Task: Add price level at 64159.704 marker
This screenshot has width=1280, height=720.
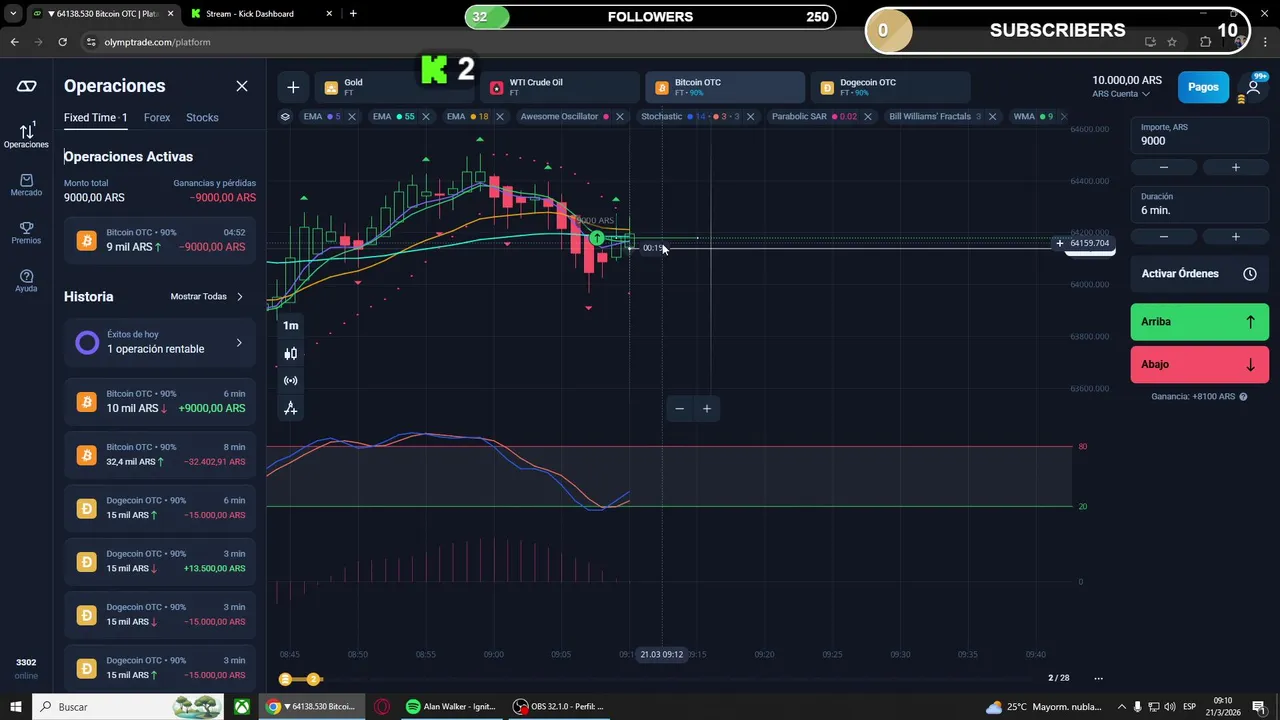Action: click(x=1060, y=243)
